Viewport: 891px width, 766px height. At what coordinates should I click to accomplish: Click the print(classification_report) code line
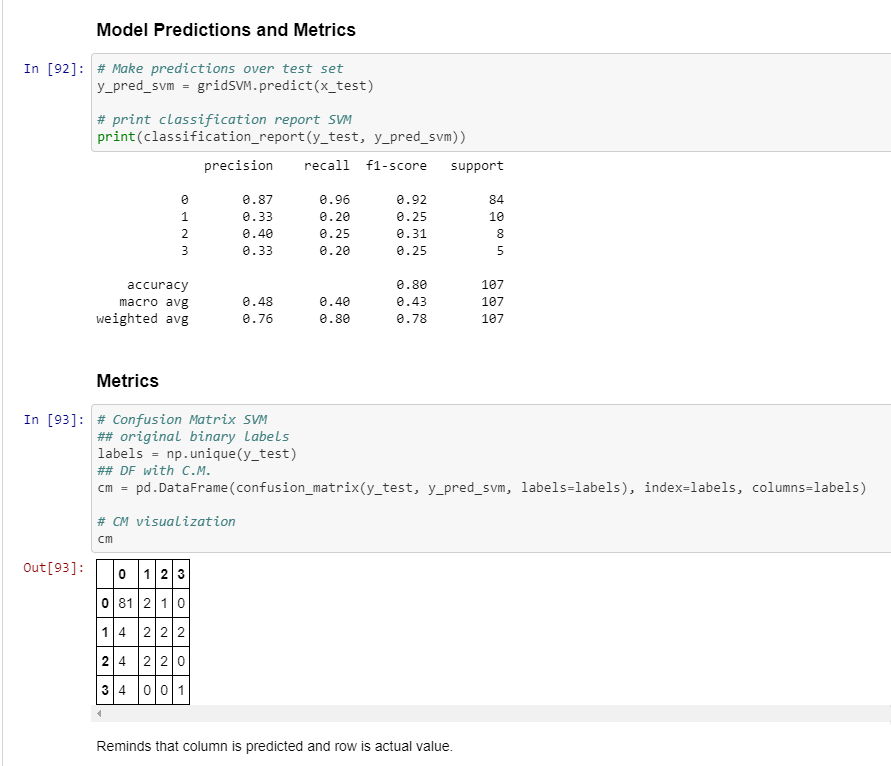[x=281, y=136]
